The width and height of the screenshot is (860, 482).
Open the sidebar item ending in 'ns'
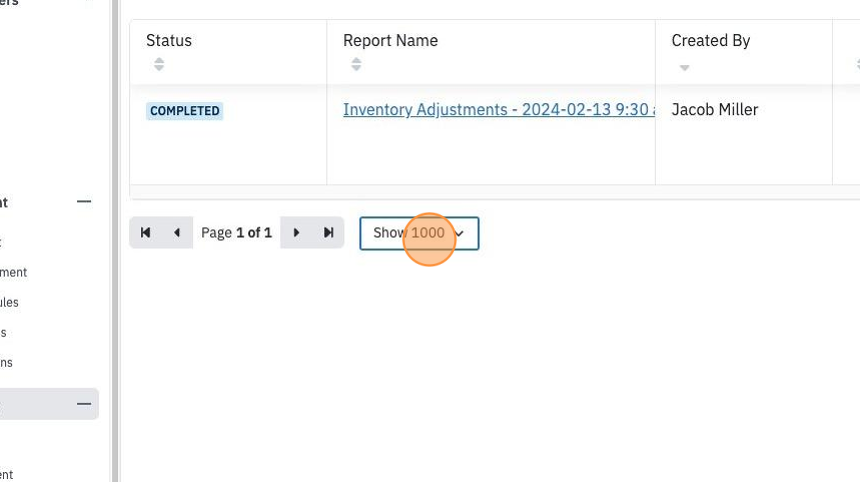point(6,363)
